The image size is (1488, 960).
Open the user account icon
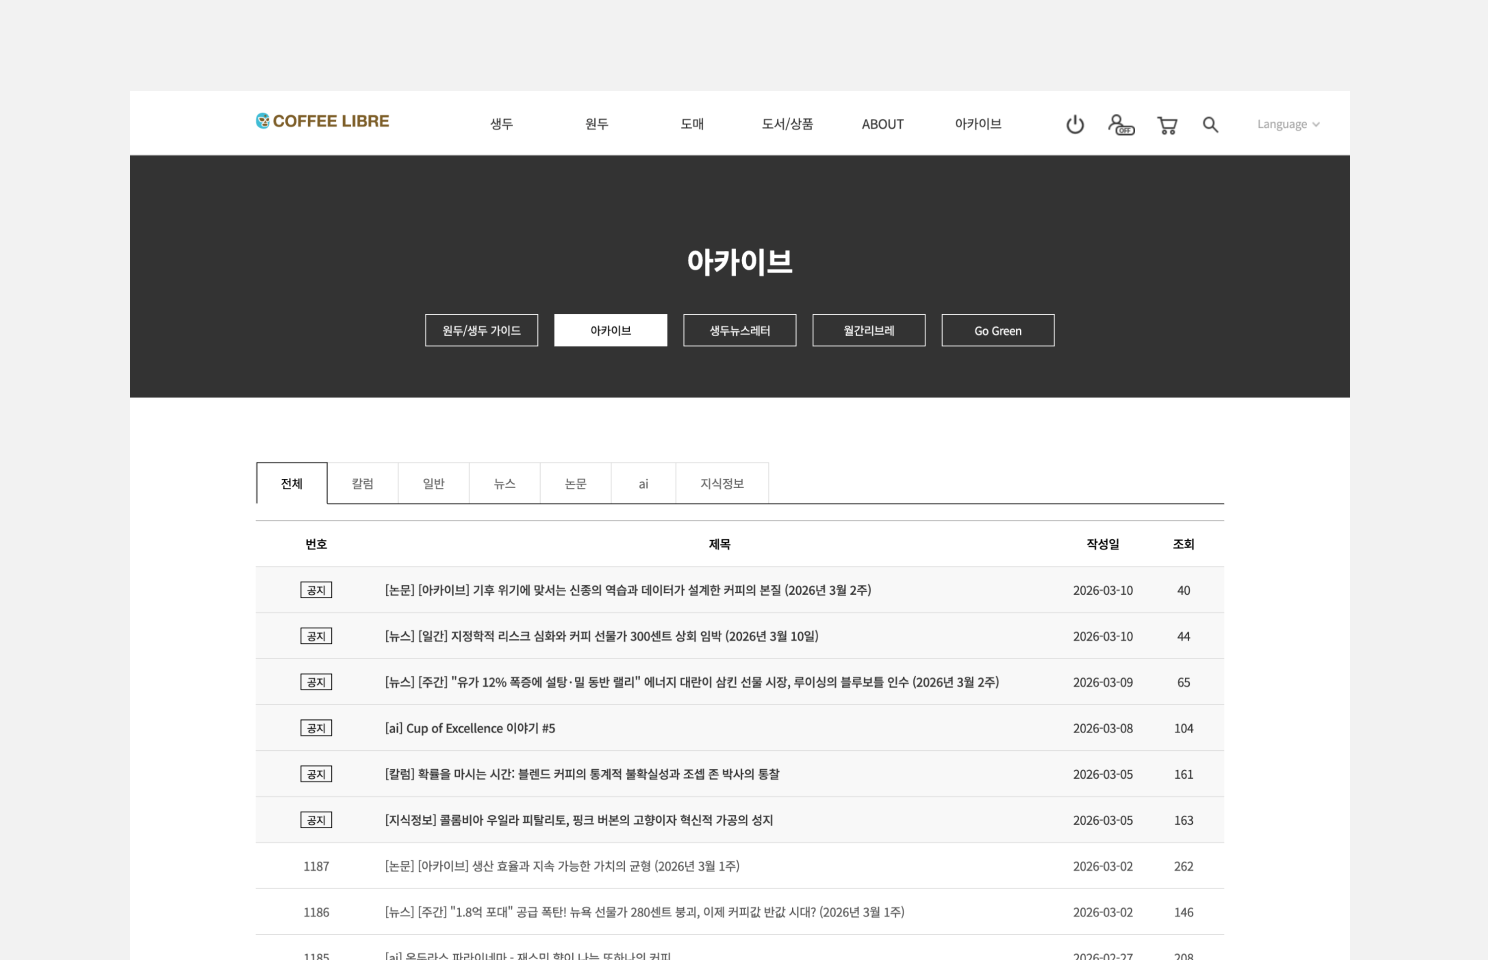pyautogui.click(x=1120, y=124)
